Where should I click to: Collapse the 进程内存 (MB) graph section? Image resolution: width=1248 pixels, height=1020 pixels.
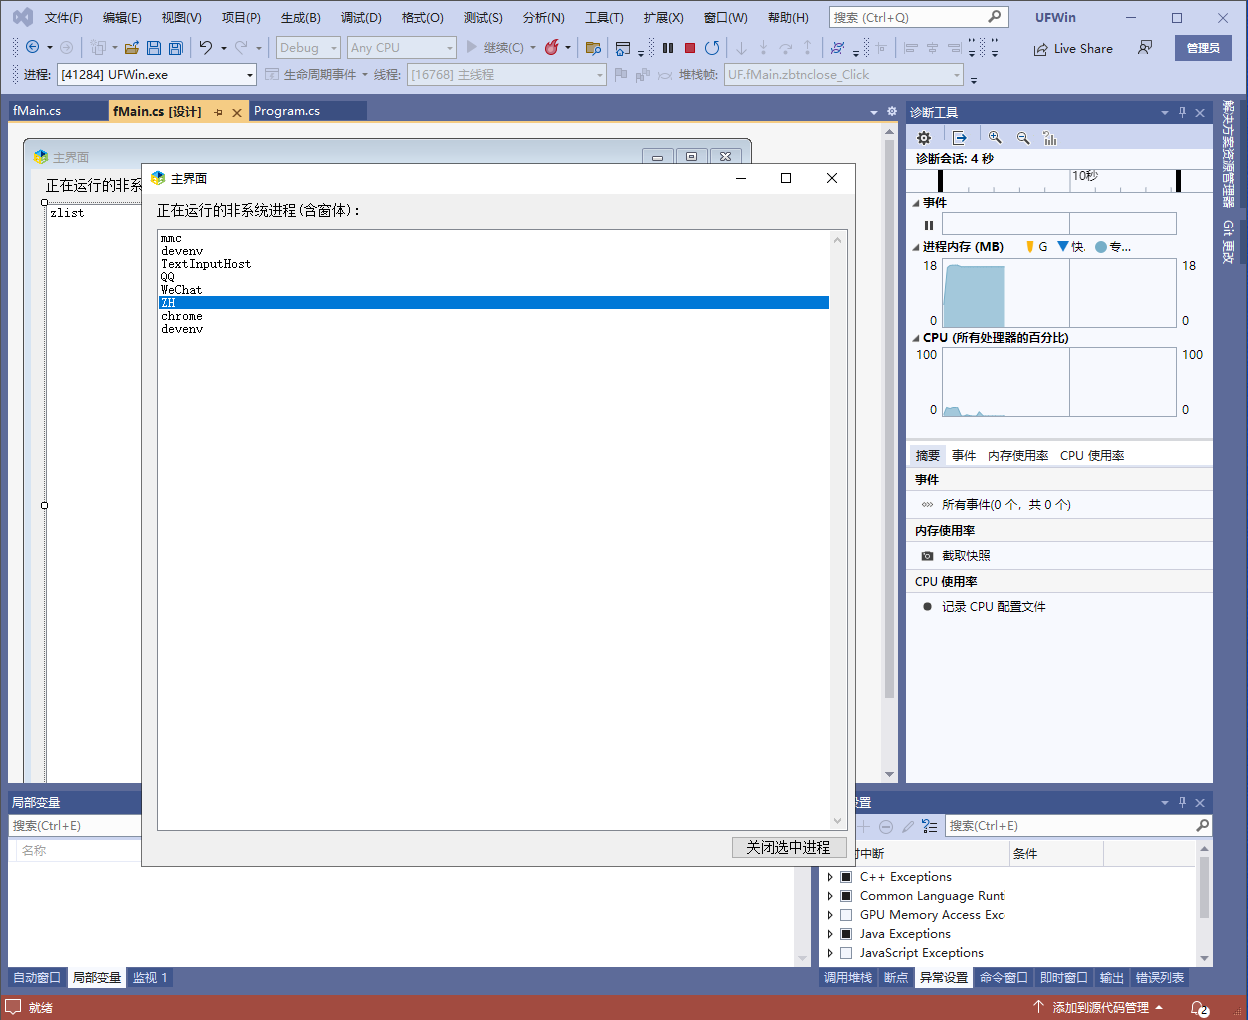(x=916, y=247)
